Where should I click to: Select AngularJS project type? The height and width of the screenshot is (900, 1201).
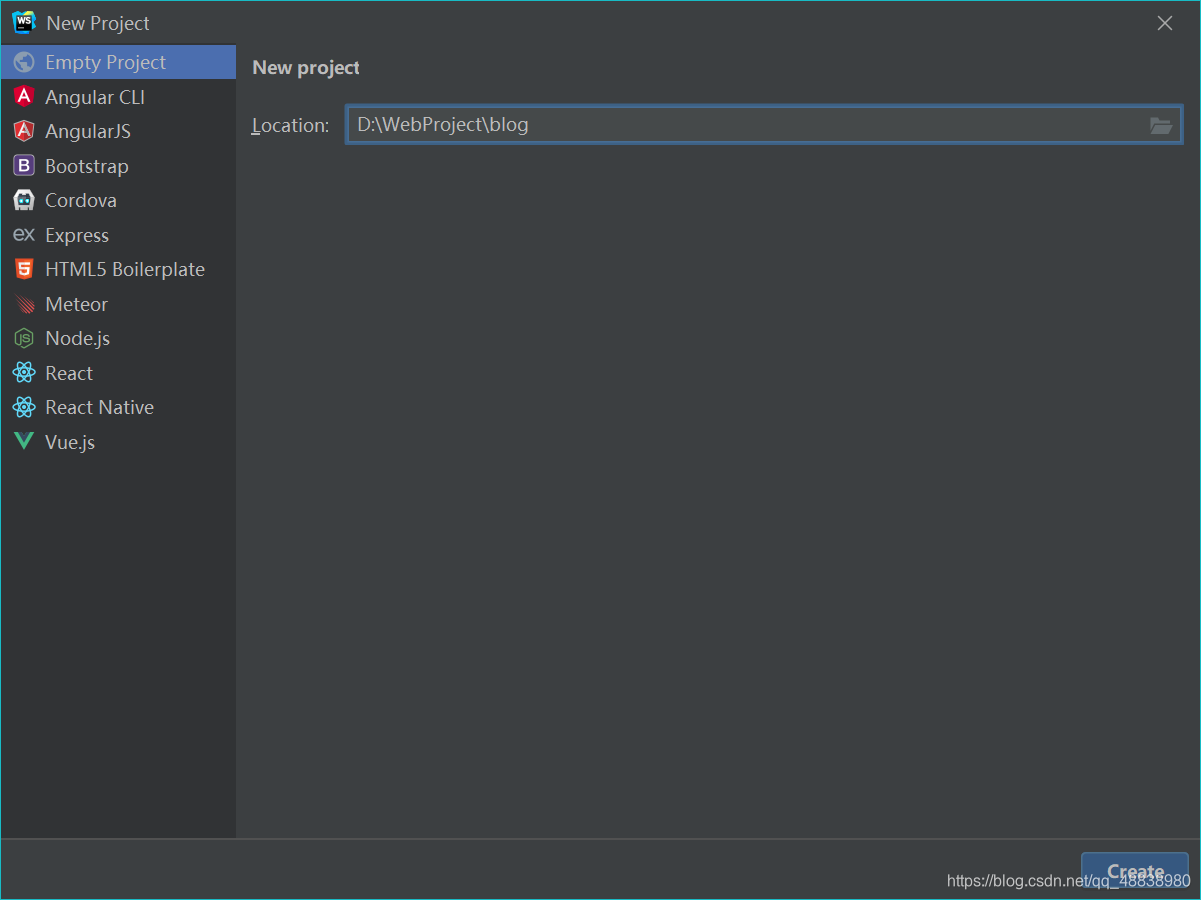pyautogui.click(x=118, y=131)
